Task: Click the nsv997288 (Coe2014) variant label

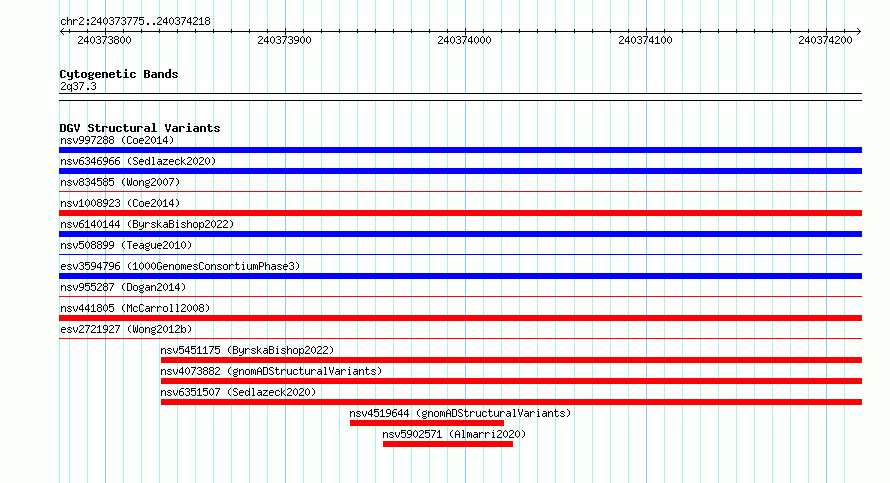Action: pos(117,140)
